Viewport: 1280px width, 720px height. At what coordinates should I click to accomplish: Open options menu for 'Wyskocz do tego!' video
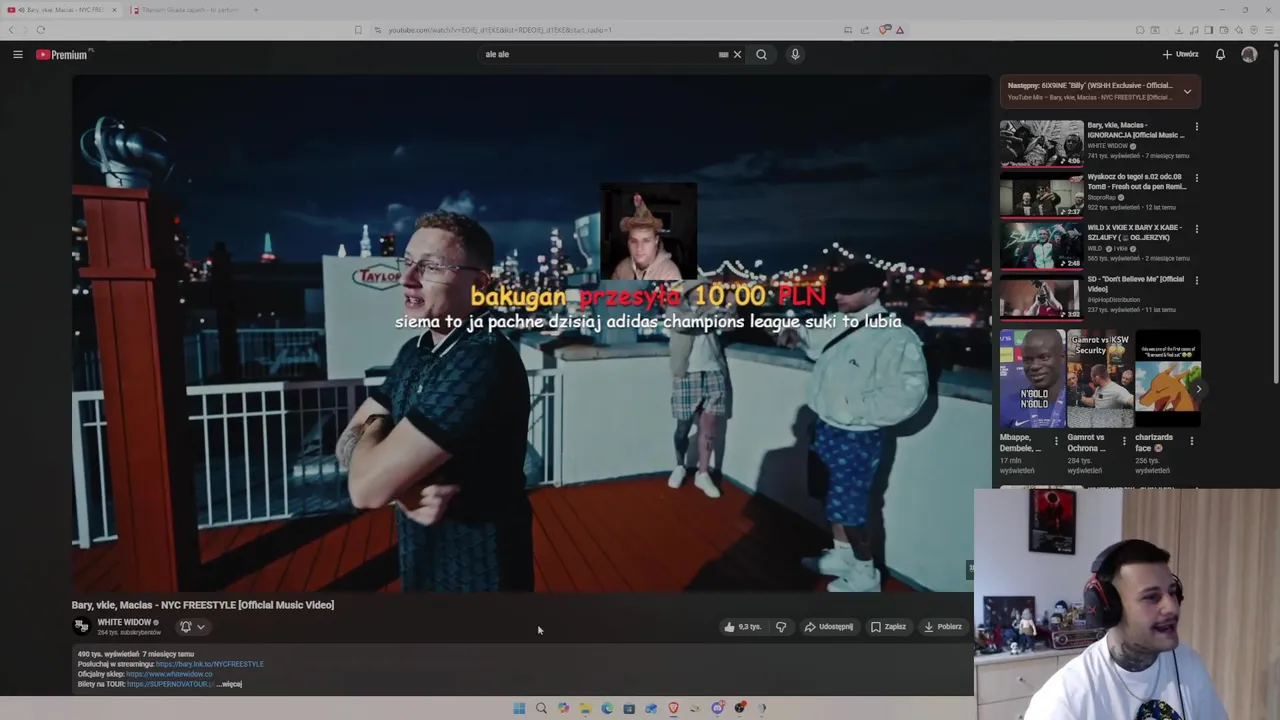point(1196,178)
